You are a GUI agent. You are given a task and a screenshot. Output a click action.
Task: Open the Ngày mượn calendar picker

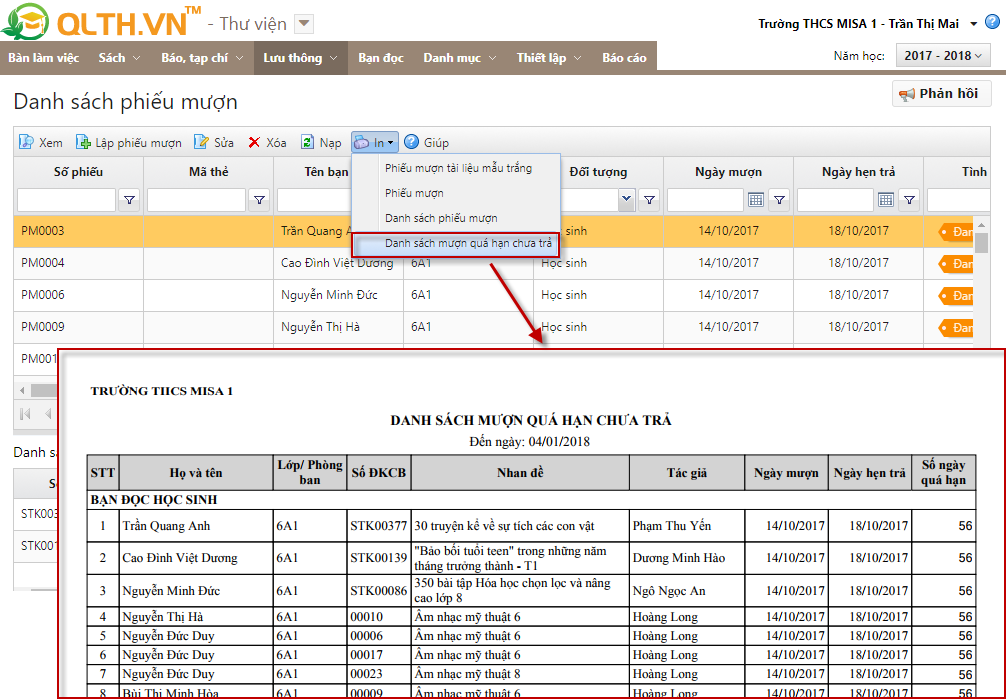click(756, 200)
